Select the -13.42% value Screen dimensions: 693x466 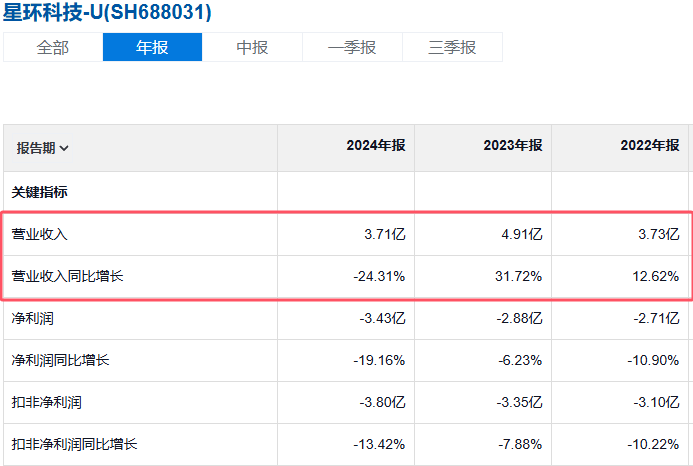coord(379,444)
